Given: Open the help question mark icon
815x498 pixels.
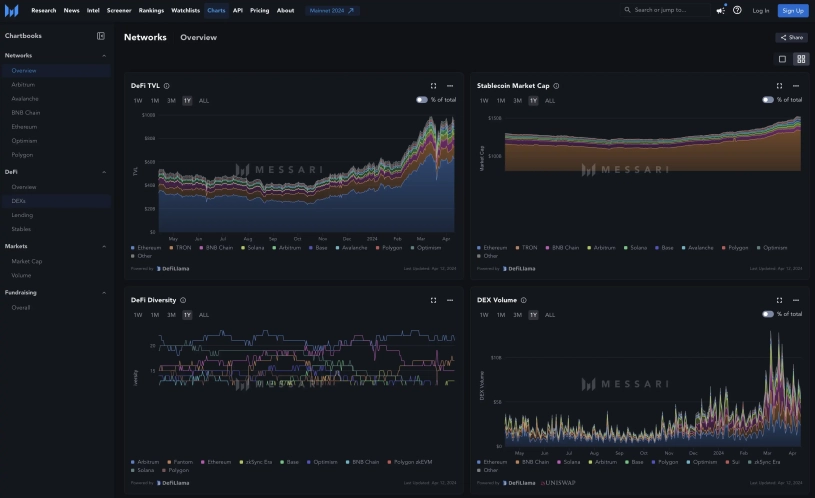Looking at the screenshot, I should pyautogui.click(x=737, y=10).
